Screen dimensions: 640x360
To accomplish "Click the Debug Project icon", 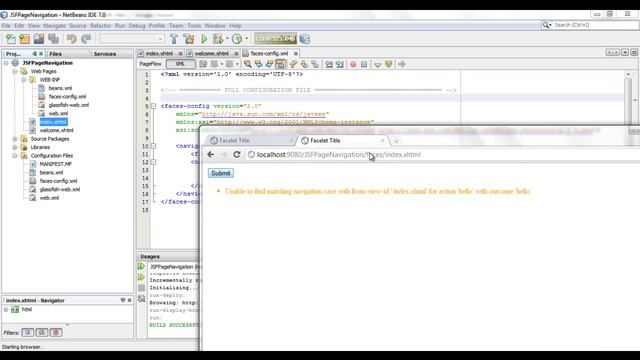I will coord(218,39).
